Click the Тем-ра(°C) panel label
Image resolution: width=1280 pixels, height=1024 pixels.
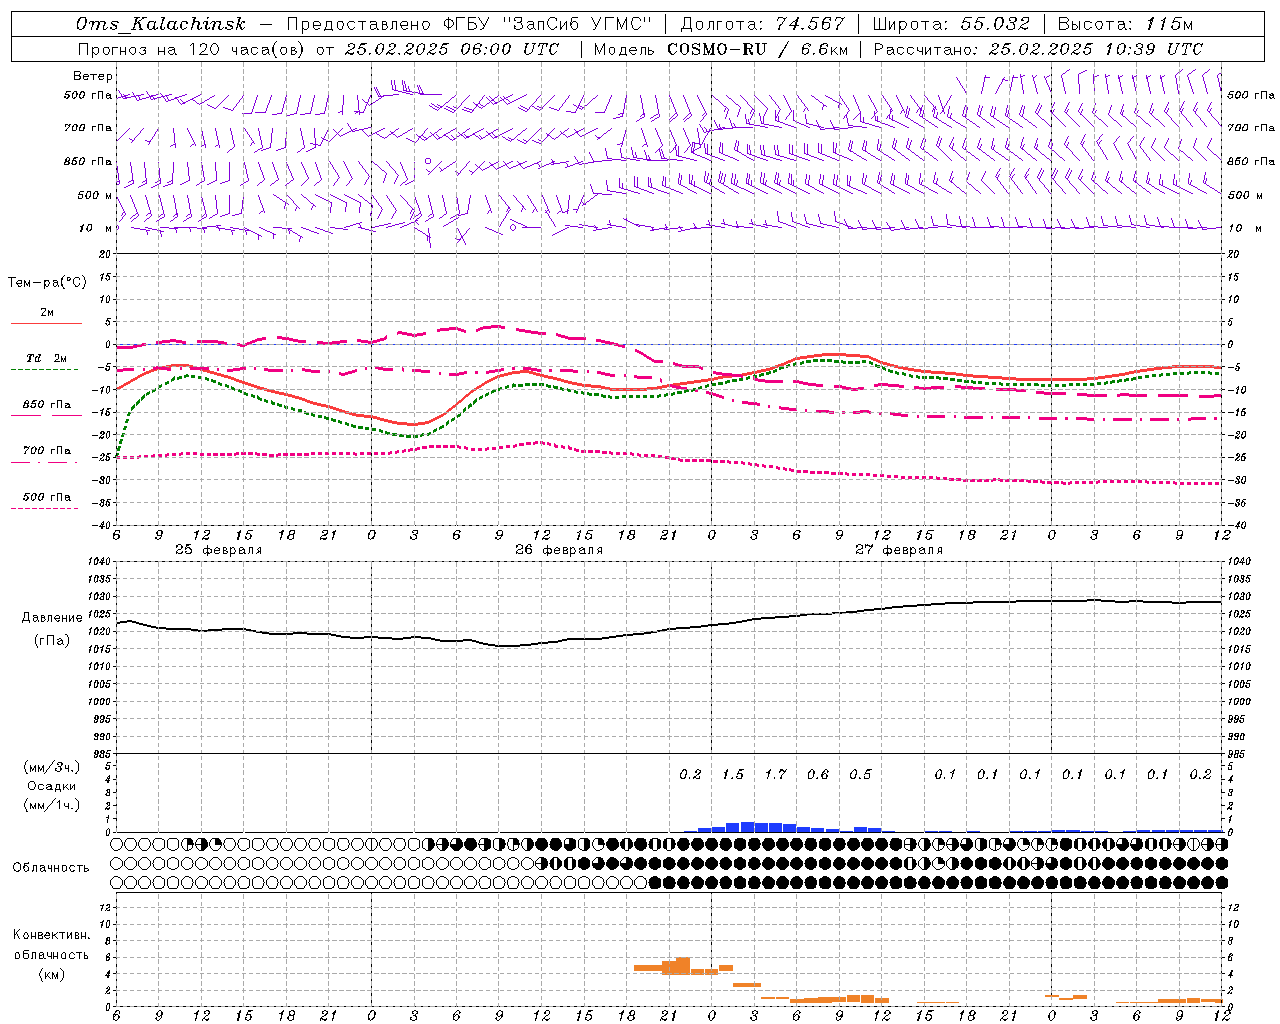click(47, 283)
